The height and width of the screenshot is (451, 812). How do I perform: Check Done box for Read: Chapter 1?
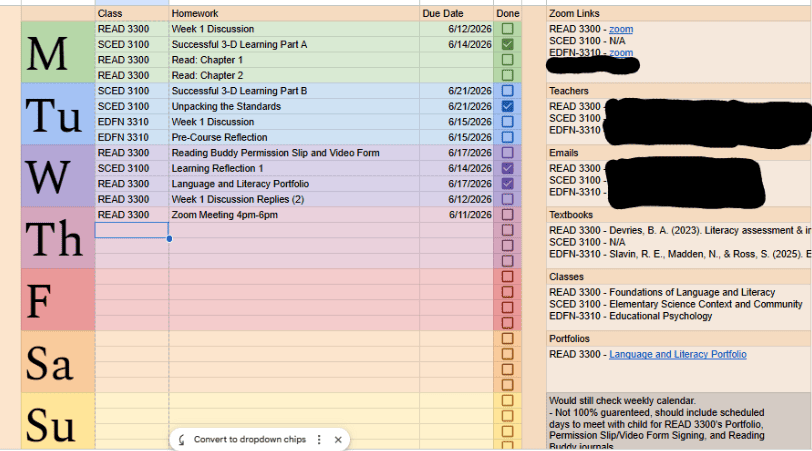508,60
